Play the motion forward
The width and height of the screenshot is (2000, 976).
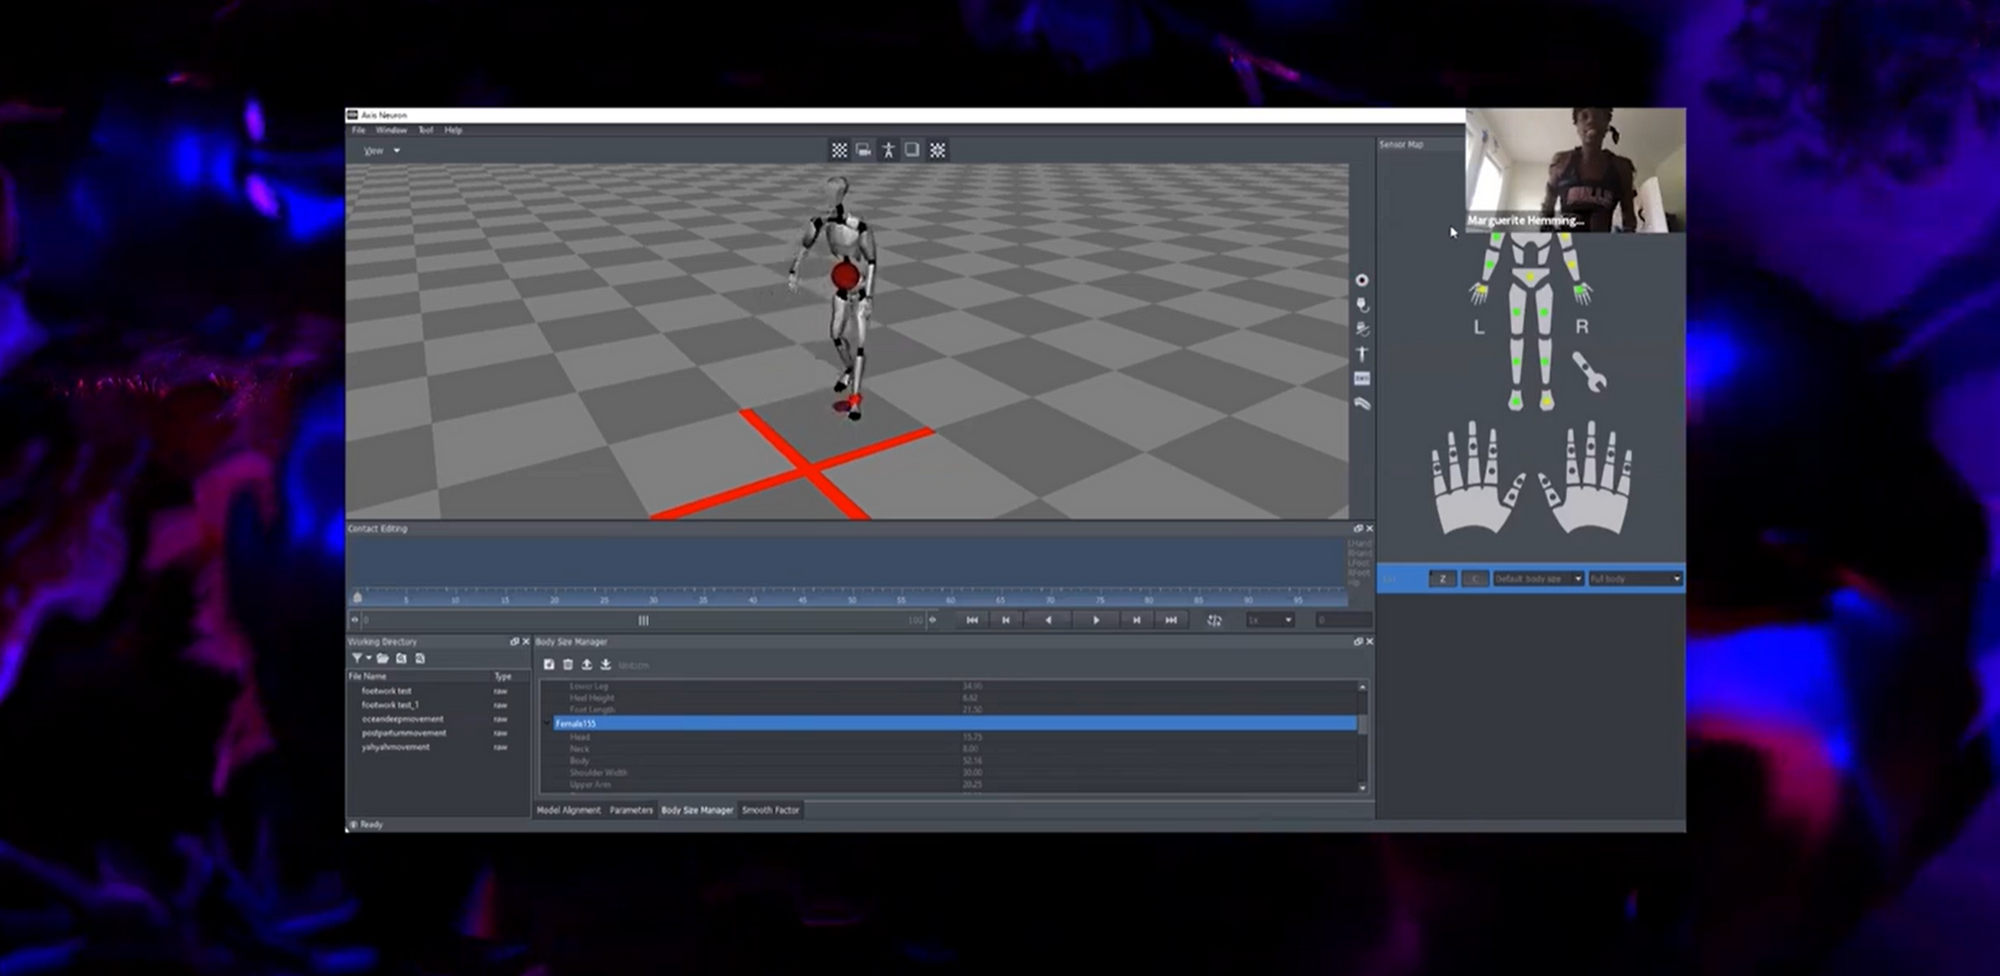click(1096, 620)
